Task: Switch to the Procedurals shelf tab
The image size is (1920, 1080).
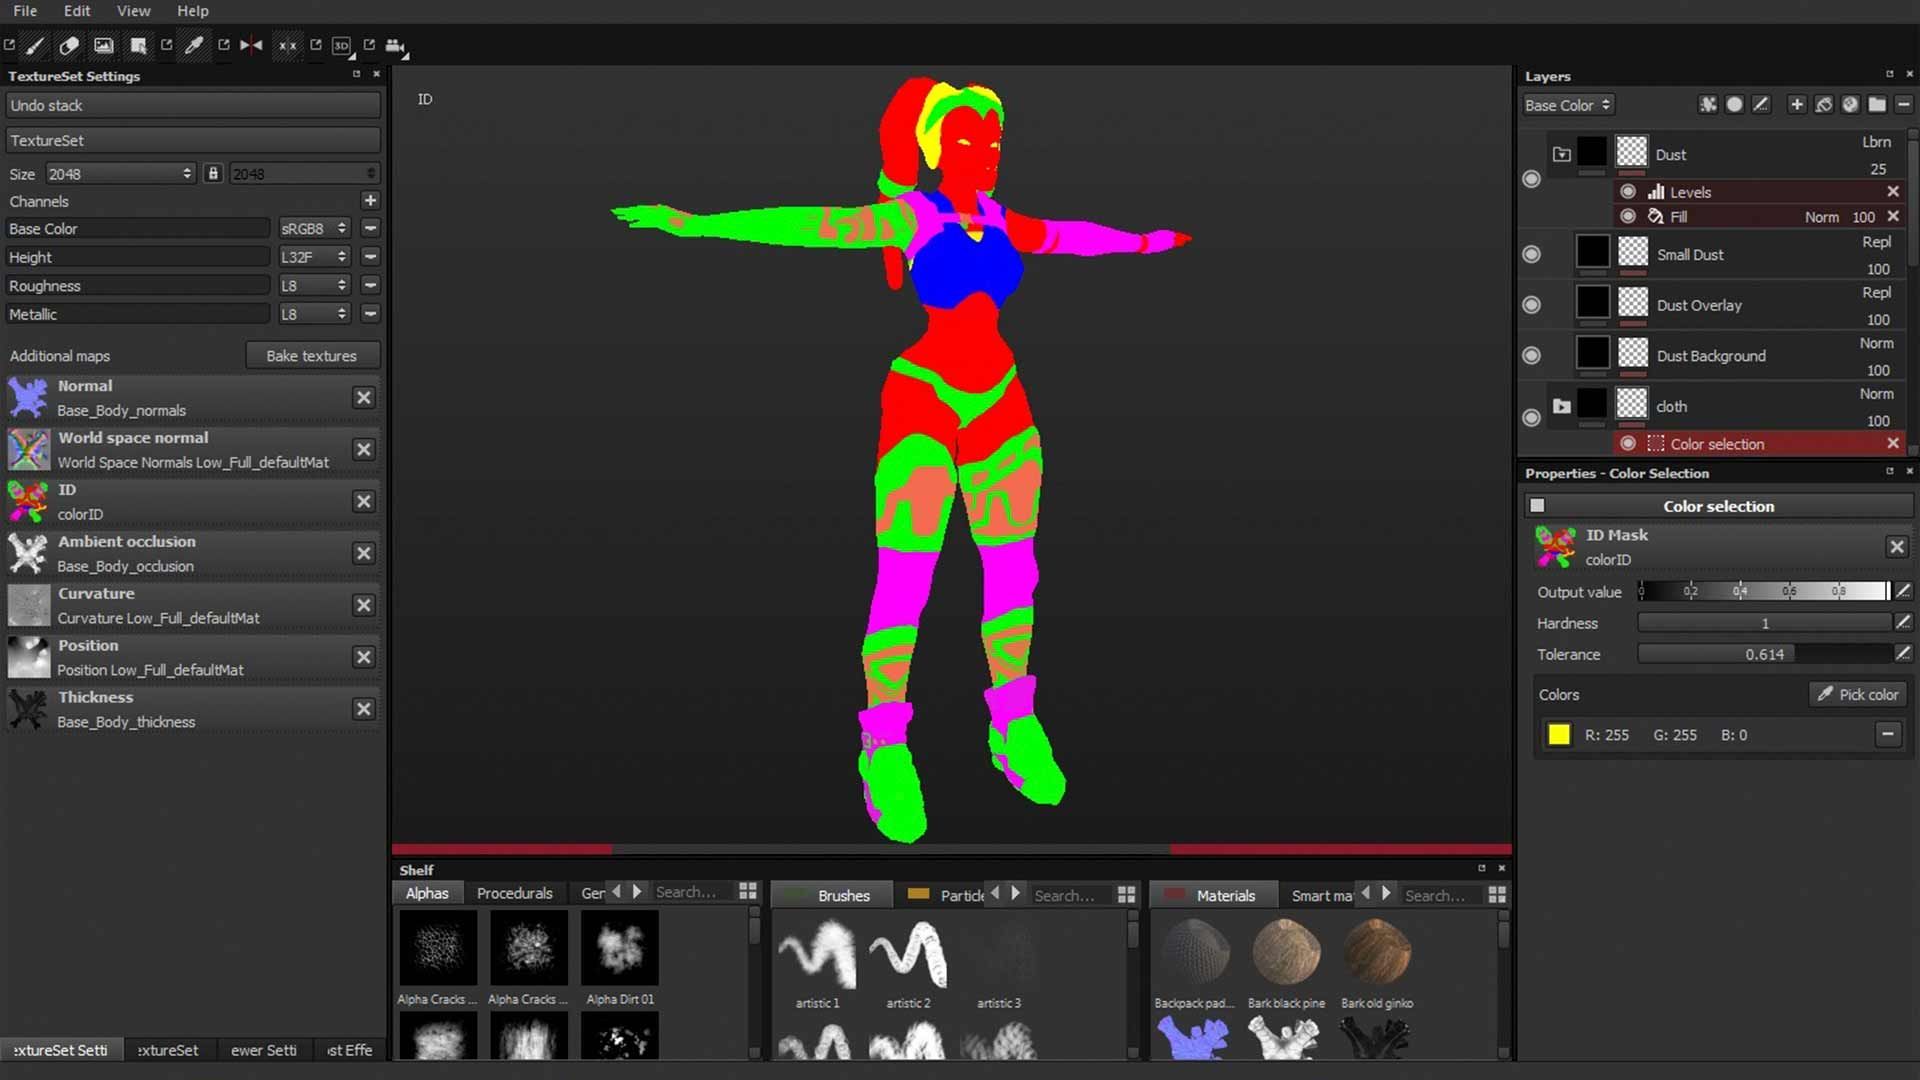Action: click(514, 894)
